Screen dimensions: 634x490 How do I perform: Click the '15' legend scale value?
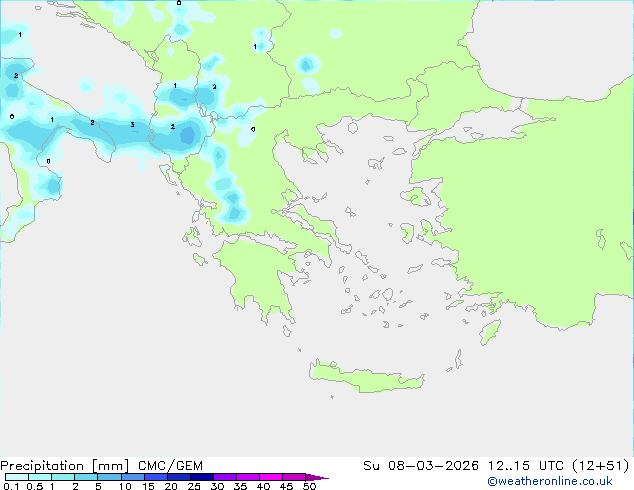(x=148, y=486)
